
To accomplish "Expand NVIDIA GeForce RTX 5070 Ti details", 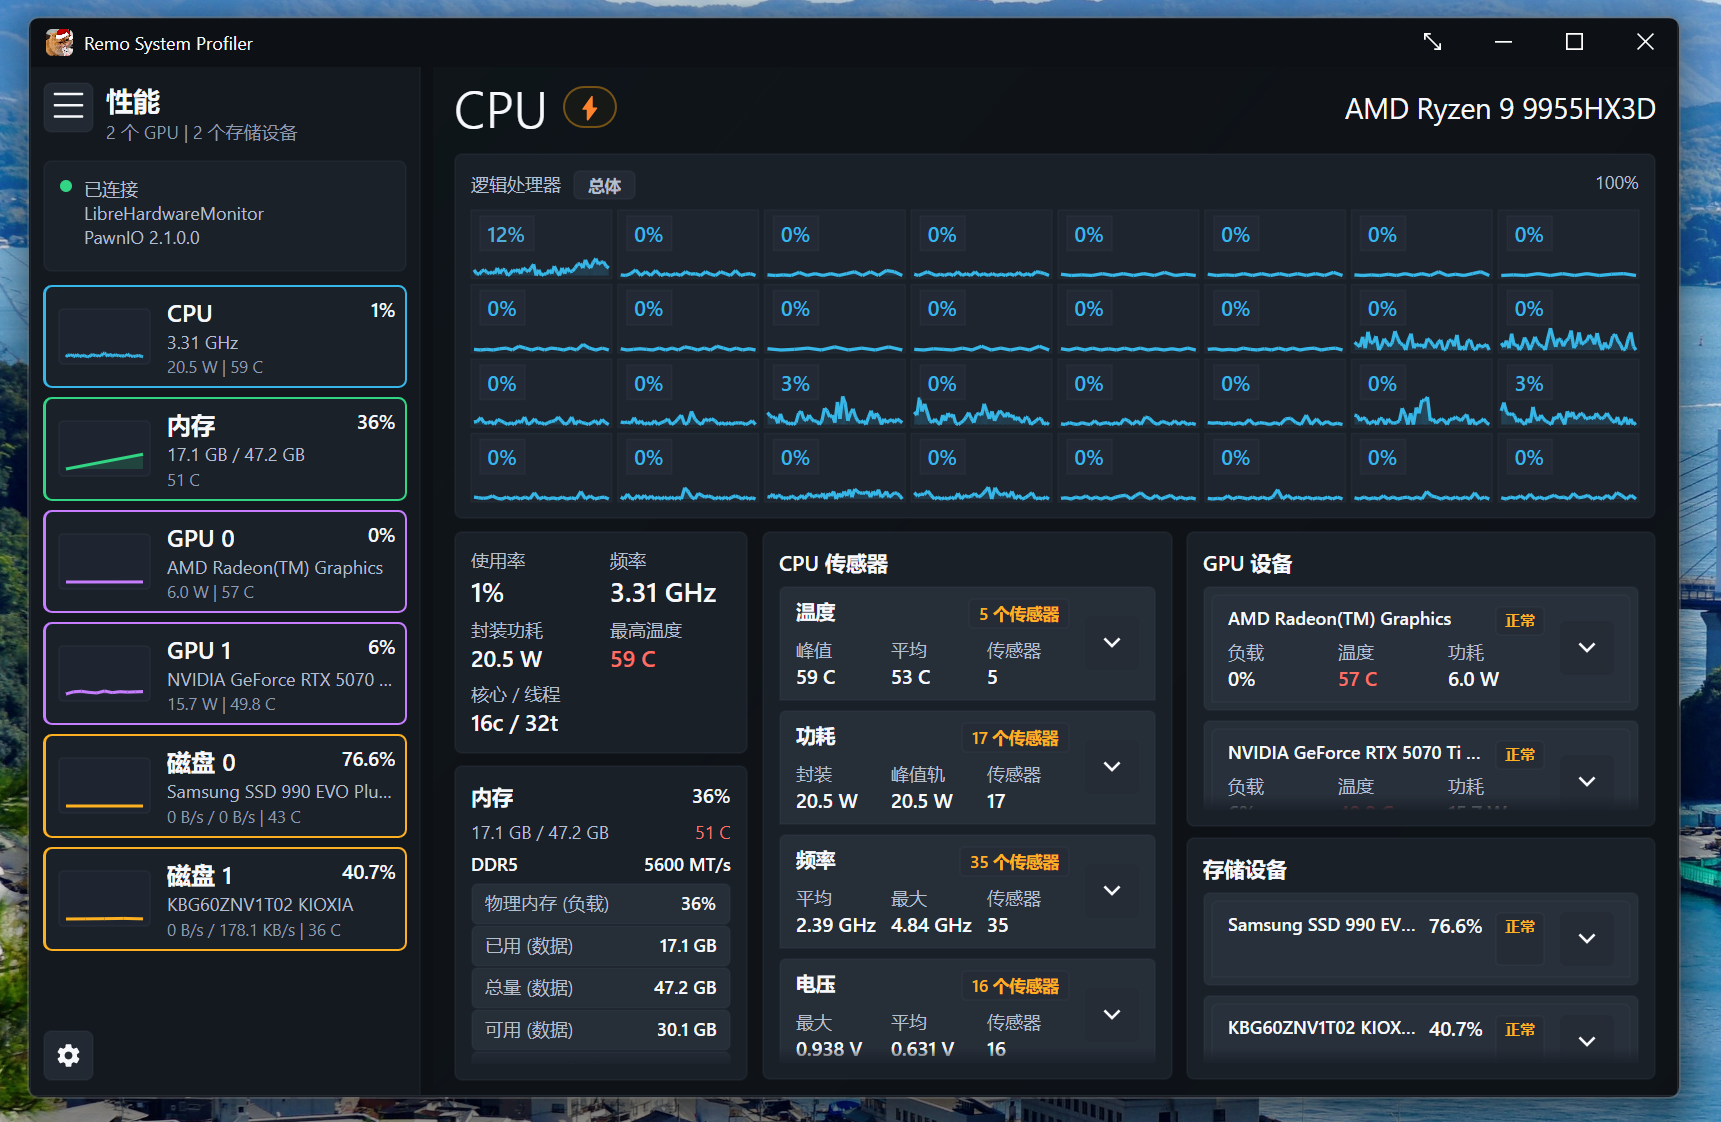I will click(x=1587, y=781).
